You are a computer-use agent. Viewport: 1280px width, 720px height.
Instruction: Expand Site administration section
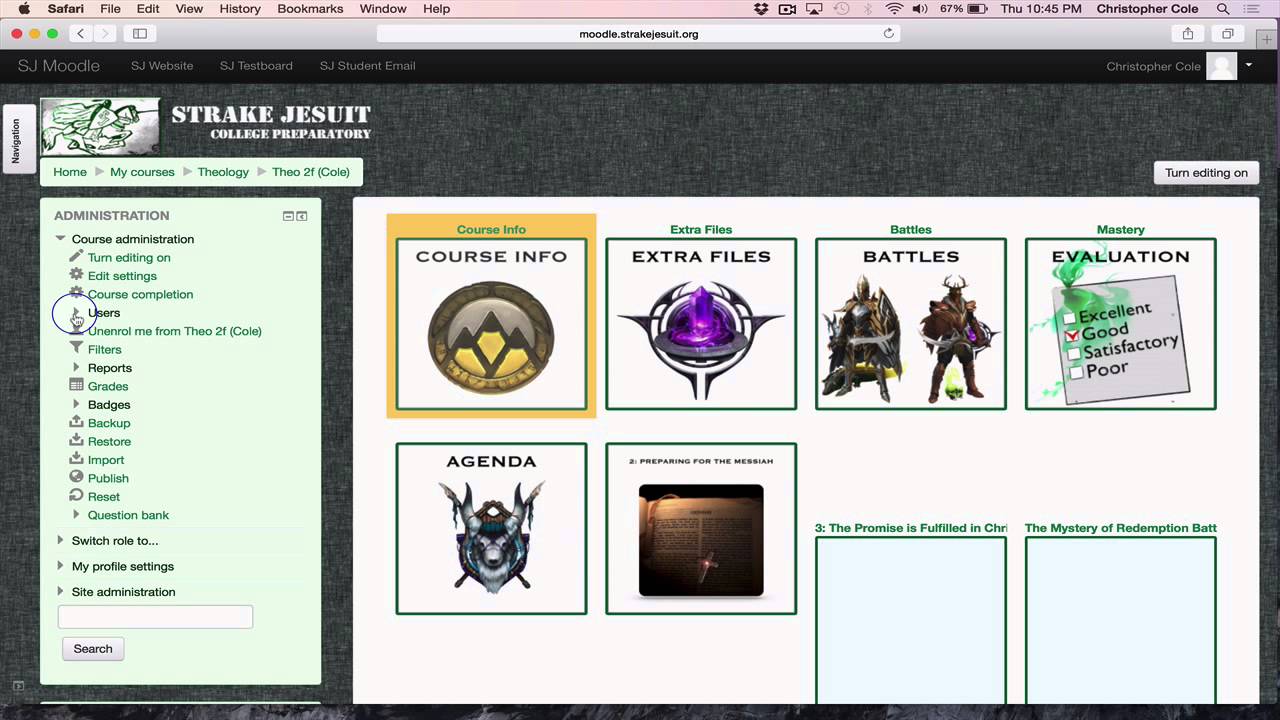click(60, 592)
